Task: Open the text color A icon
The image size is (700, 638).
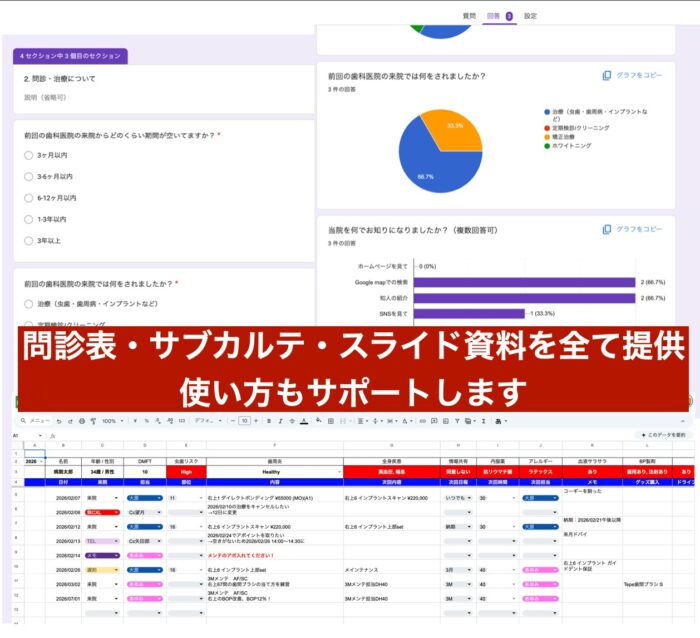Action: 304,421
